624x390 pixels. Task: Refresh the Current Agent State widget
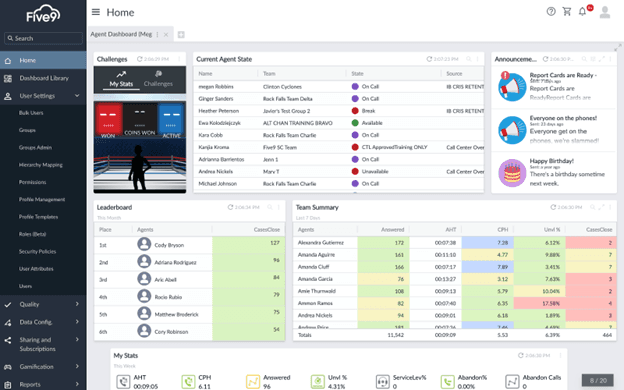tap(429, 59)
